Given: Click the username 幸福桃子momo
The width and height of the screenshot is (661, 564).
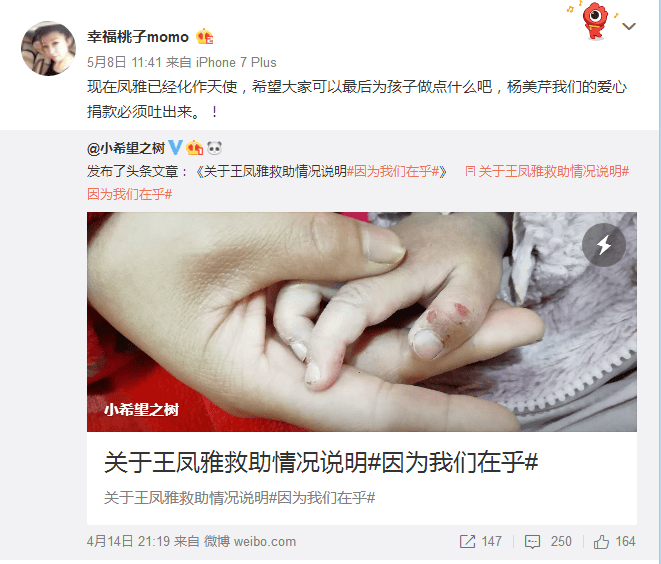Looking at the screenshot, I should pos(138,37).
